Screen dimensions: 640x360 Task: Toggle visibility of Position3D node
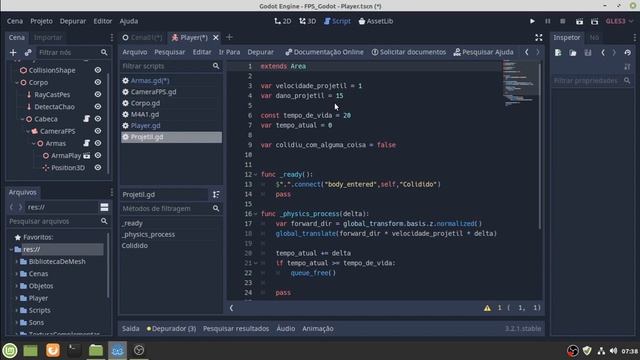(98, 168)
